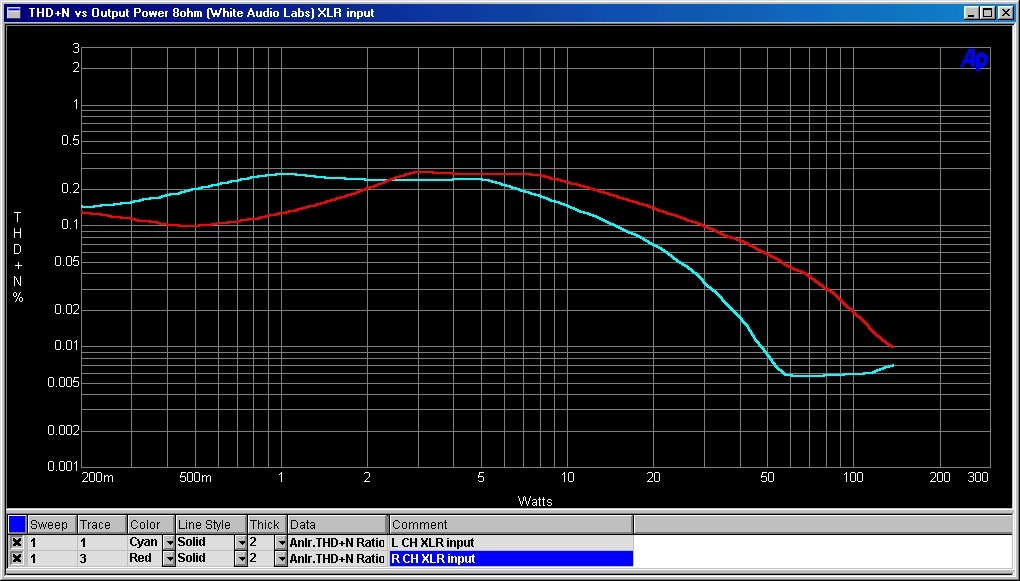The width and height of the screenshot is (1020, 581).
Task: Click the '0.005' y-axis label
Action: 62,382
